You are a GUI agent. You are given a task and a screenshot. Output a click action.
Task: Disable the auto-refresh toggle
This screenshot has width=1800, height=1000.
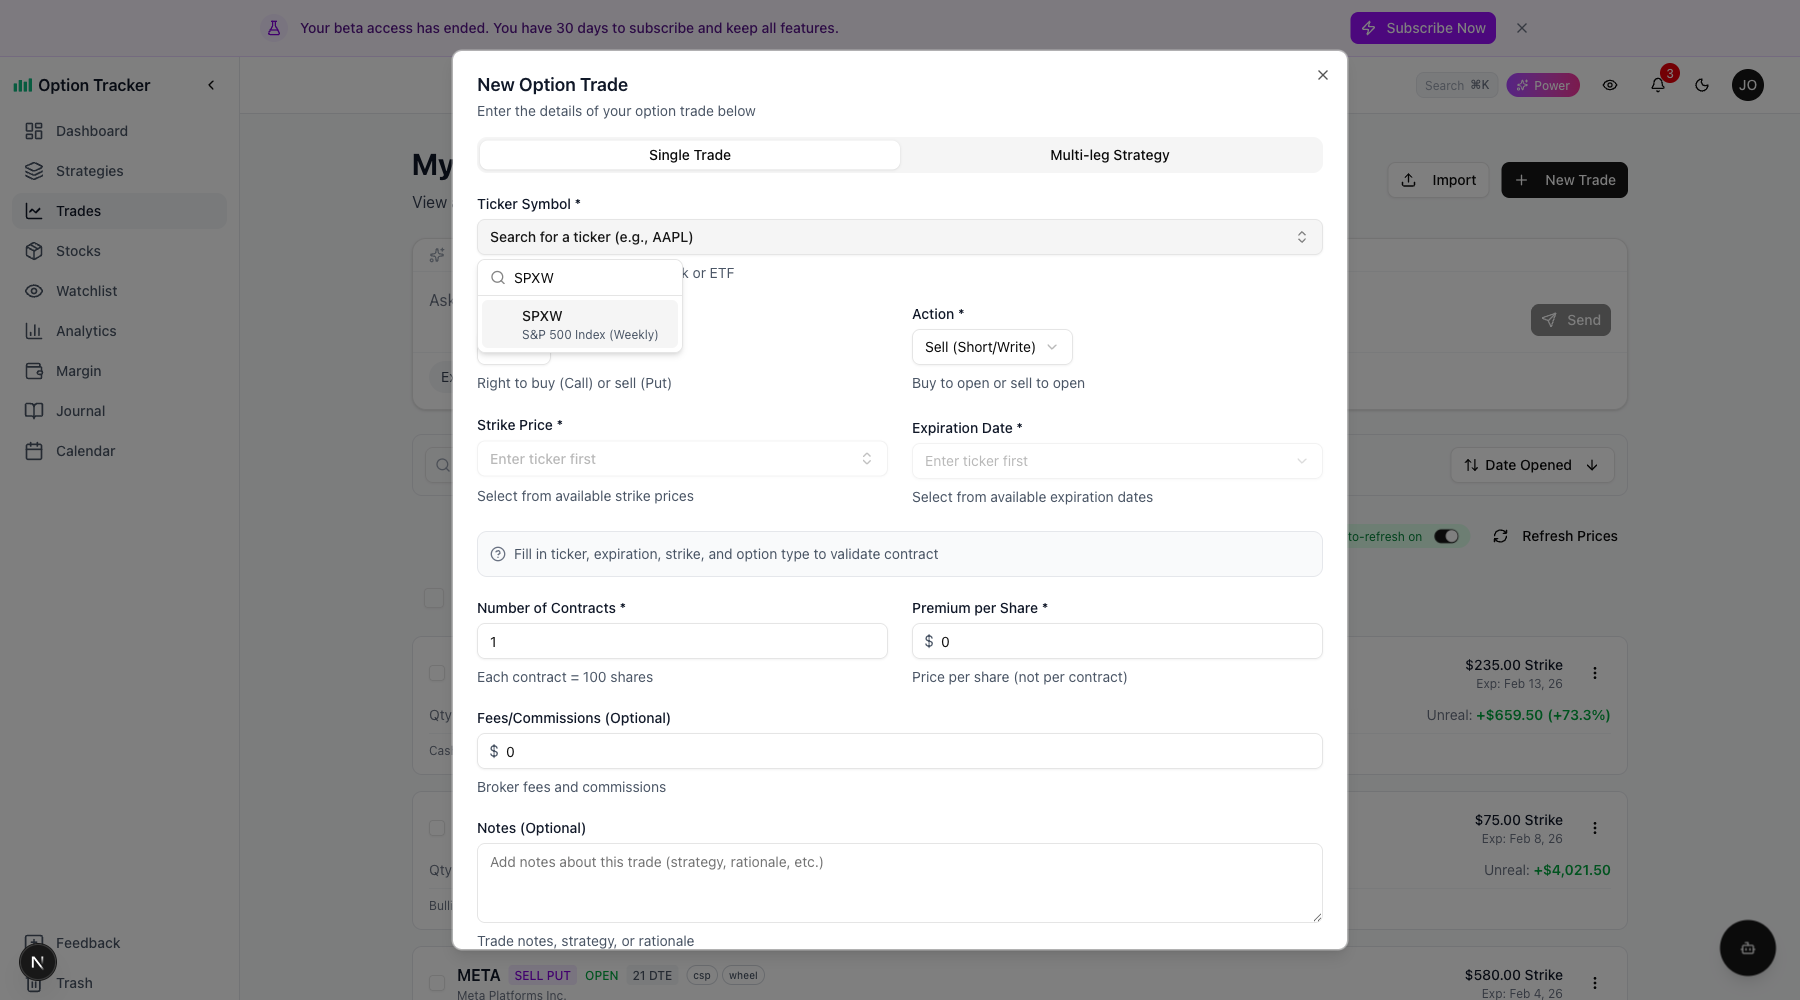point(1446,536)
